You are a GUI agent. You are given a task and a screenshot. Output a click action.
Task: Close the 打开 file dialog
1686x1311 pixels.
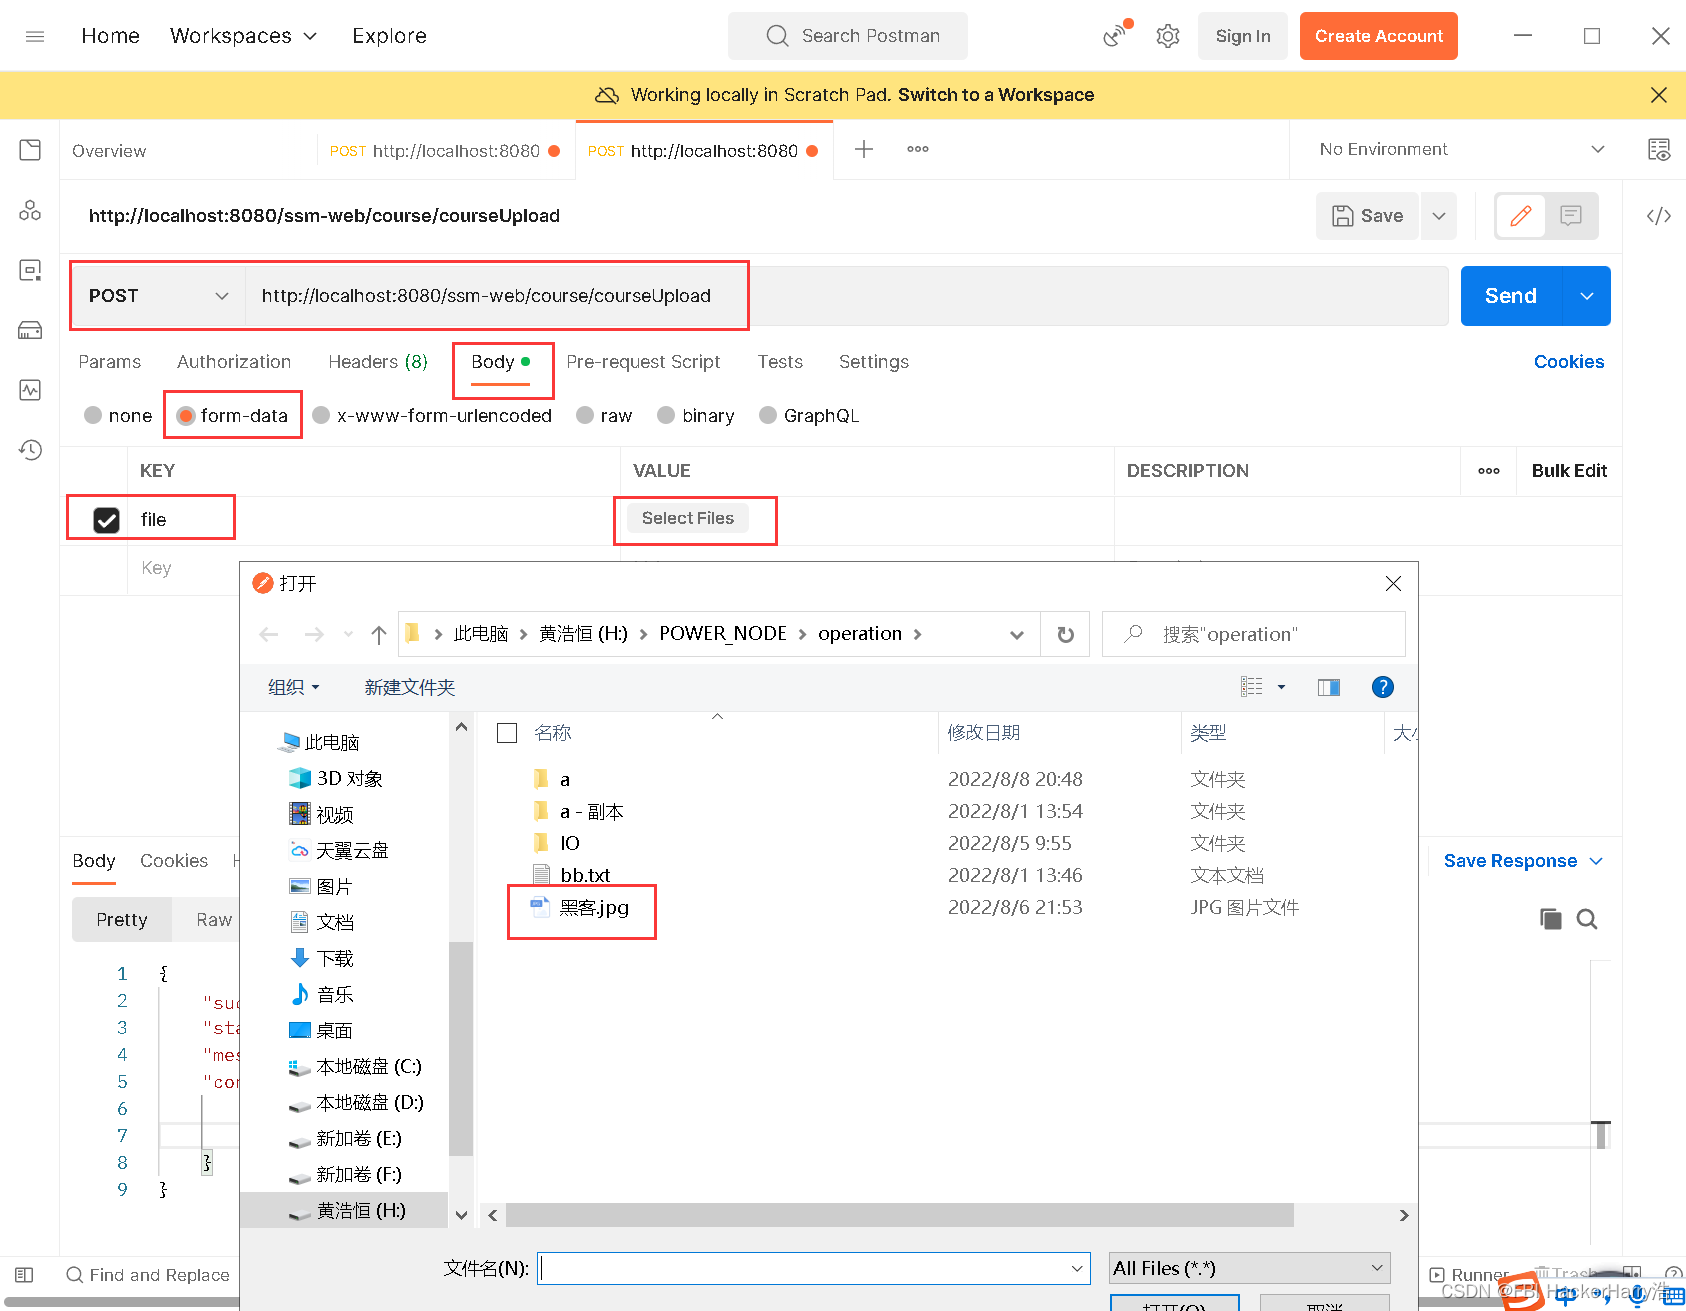[1393, 583]
